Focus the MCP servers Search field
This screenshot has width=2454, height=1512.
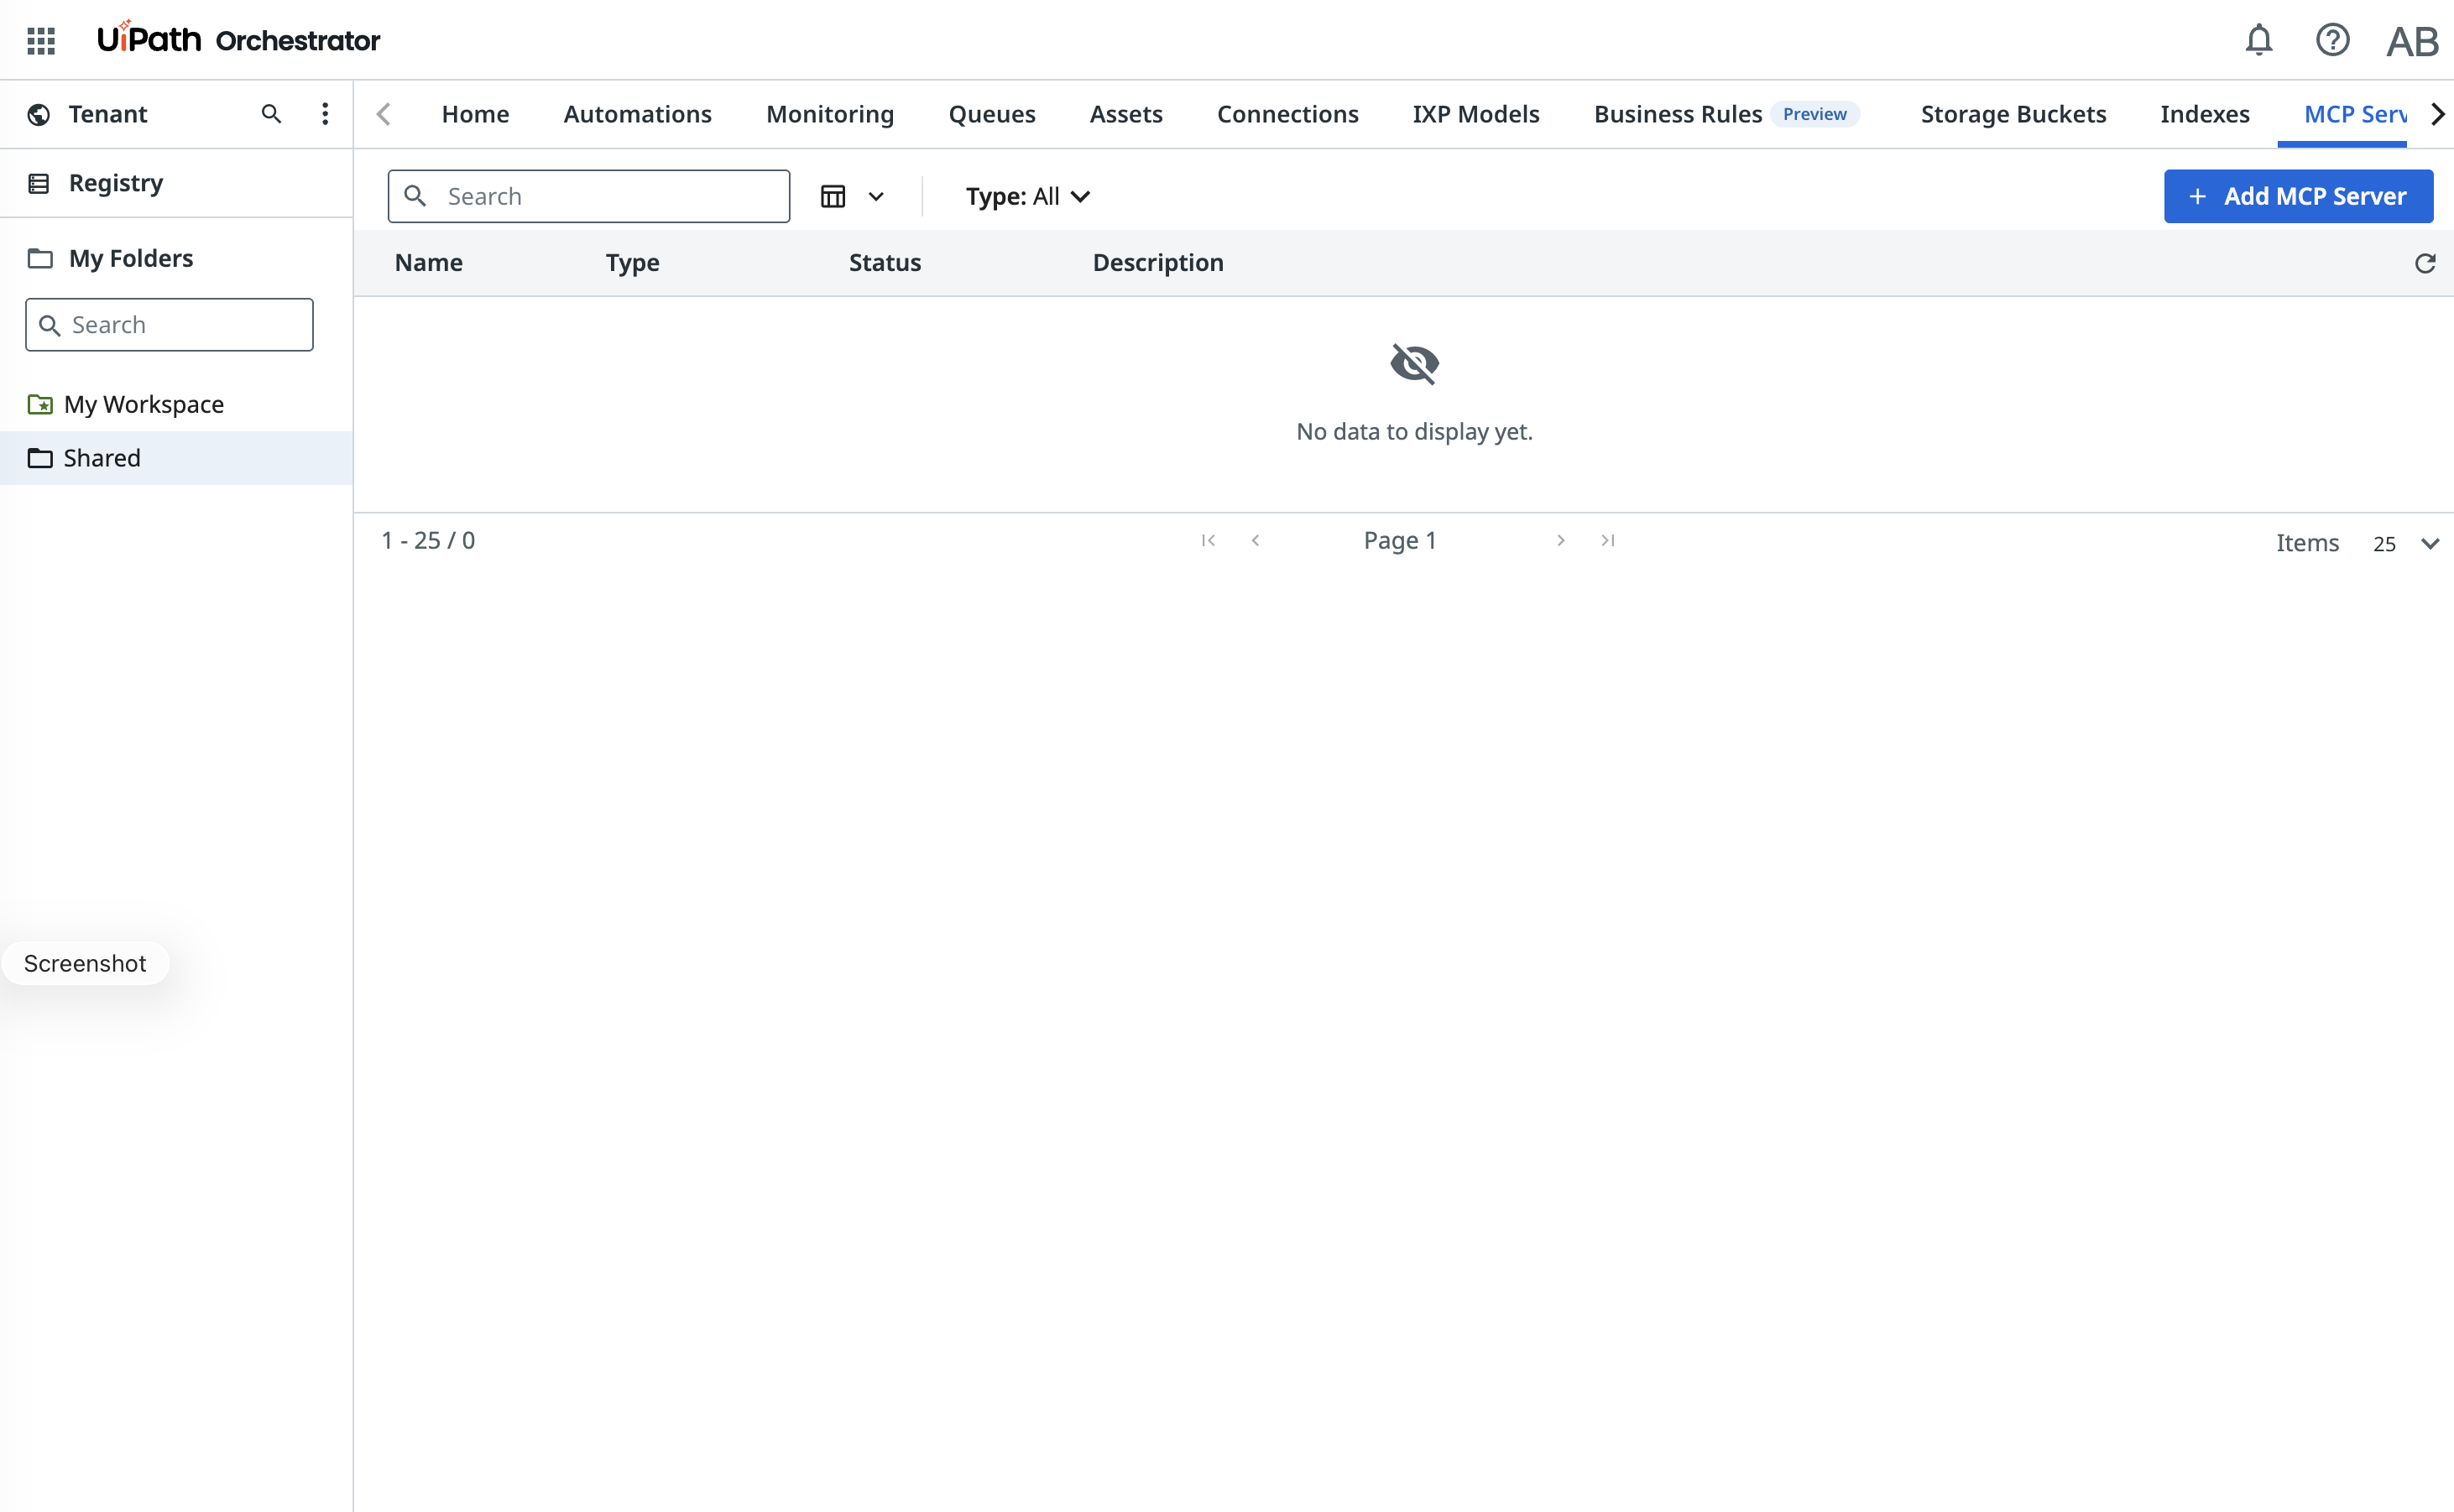pyautogui.click(x=589, y=196)
